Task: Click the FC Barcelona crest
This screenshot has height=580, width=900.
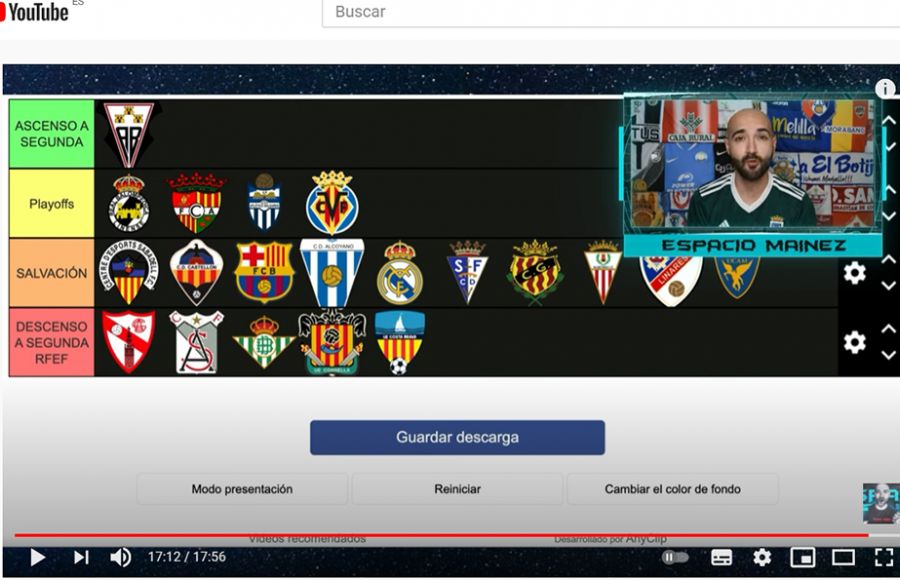Action: coord(264,272)
